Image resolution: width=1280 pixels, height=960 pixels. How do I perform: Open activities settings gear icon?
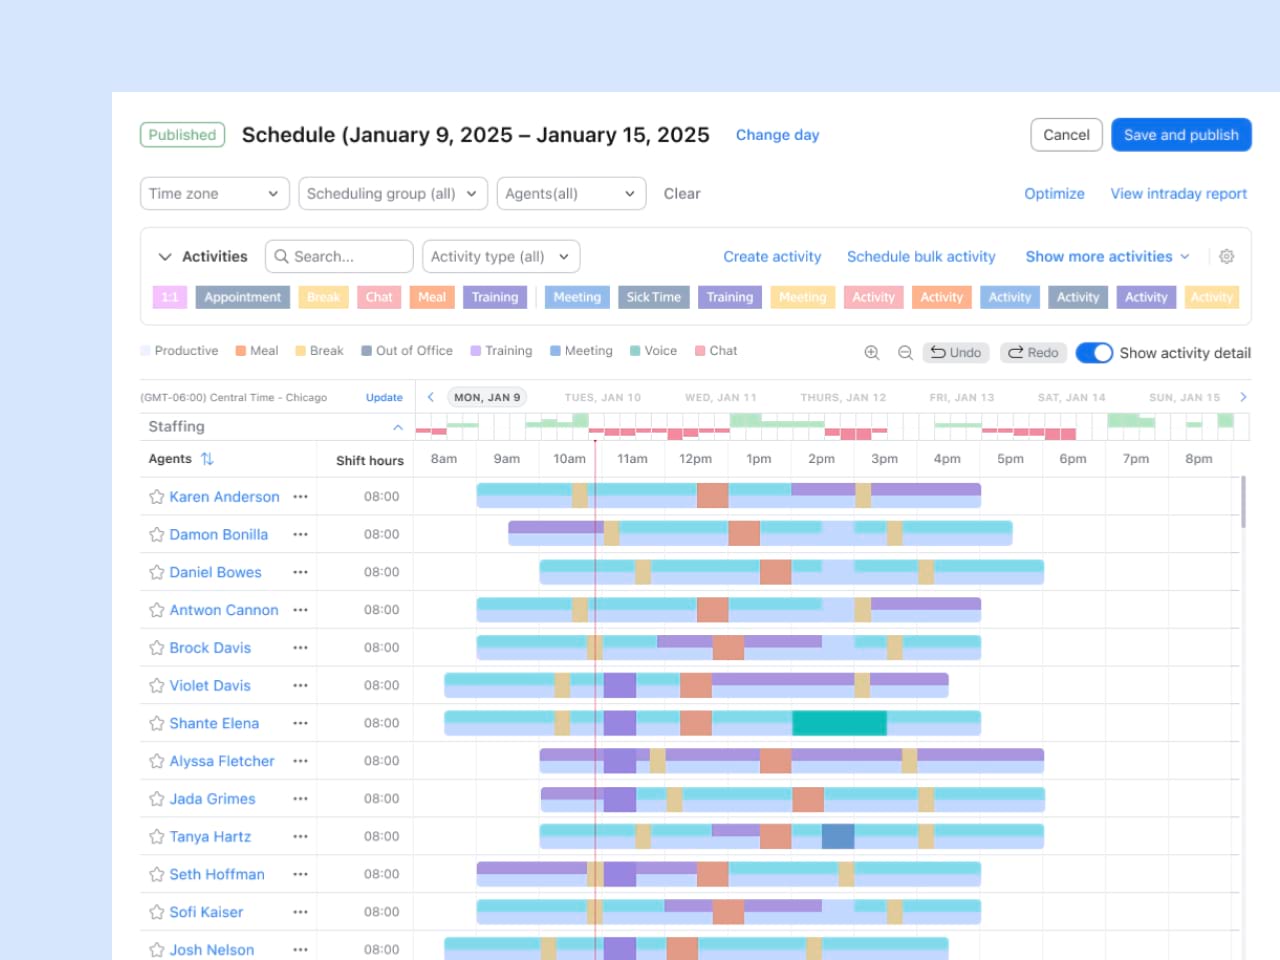pos(1227,257)
